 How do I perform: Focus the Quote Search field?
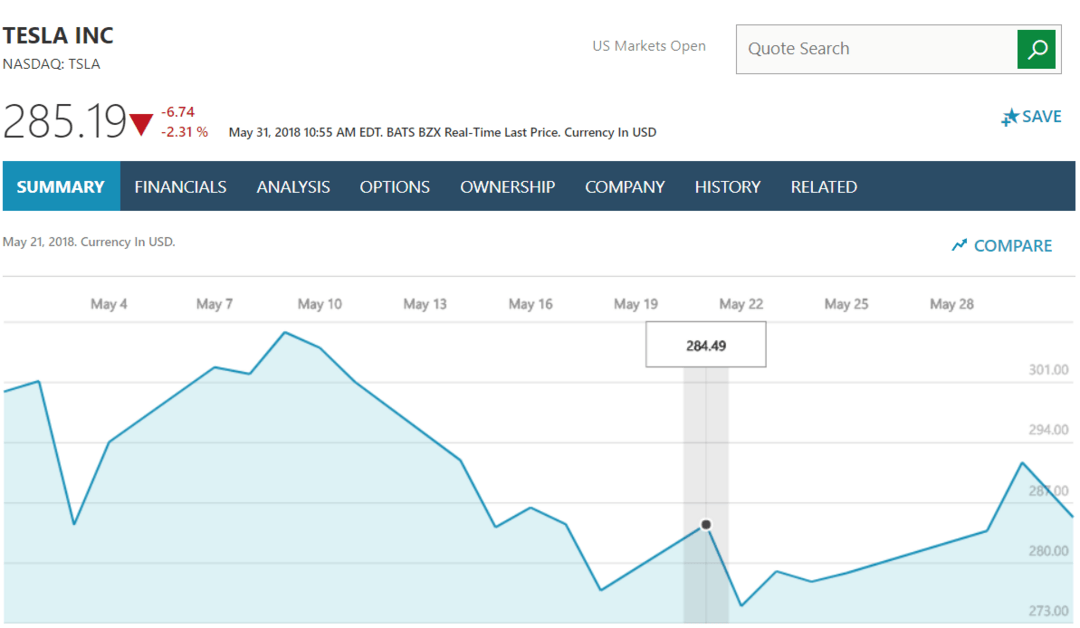tap(876, 49)
